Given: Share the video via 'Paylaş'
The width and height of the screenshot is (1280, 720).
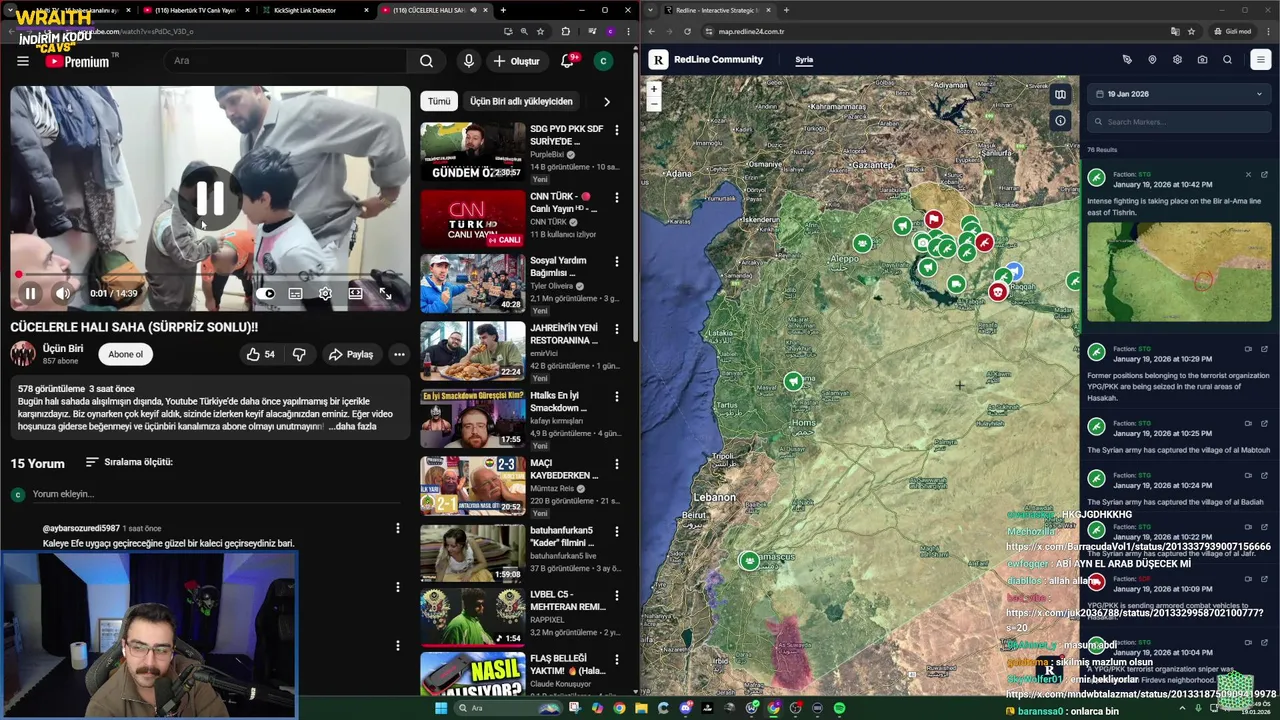Looking at the screenshot, I should (351, 354).
